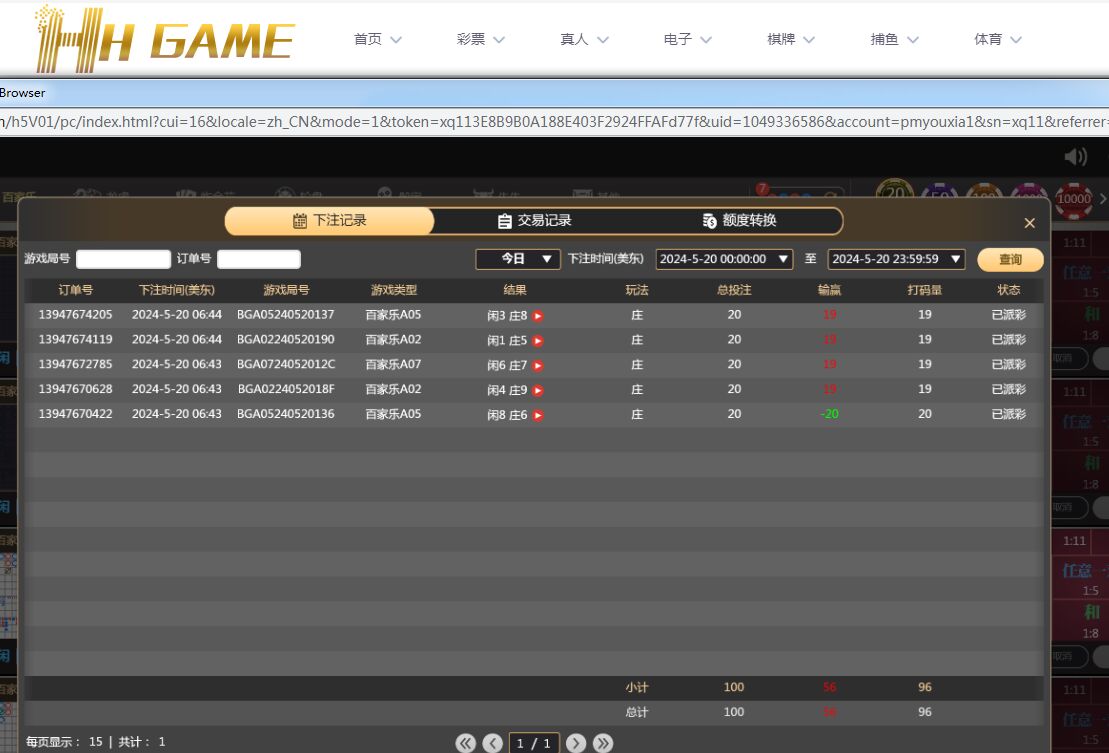Go to the next records page
This screenshot has height=753, width=1109.
pyautogui.click(x=576, y=743)
